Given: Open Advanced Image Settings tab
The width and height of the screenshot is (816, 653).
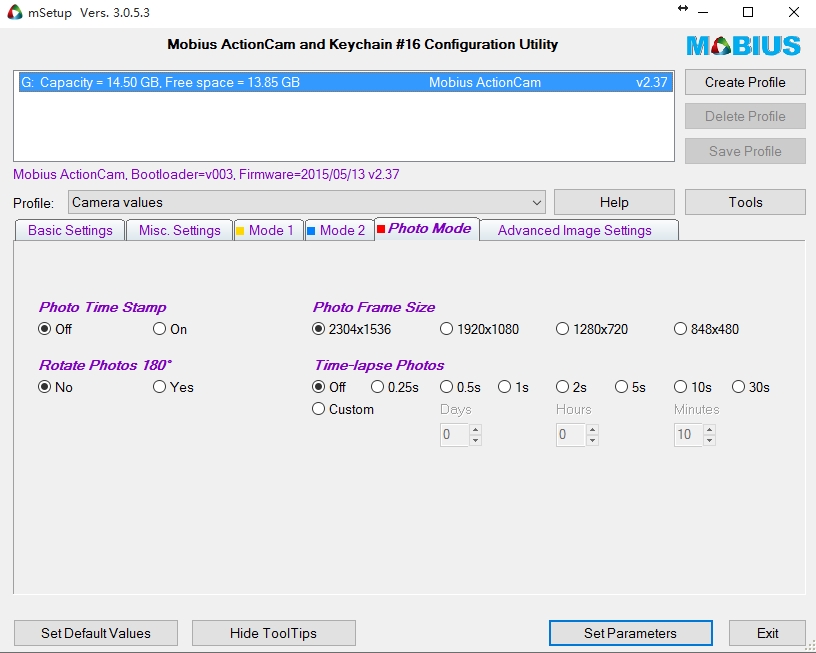Looking at the screenshot, I should pos(579,231).
